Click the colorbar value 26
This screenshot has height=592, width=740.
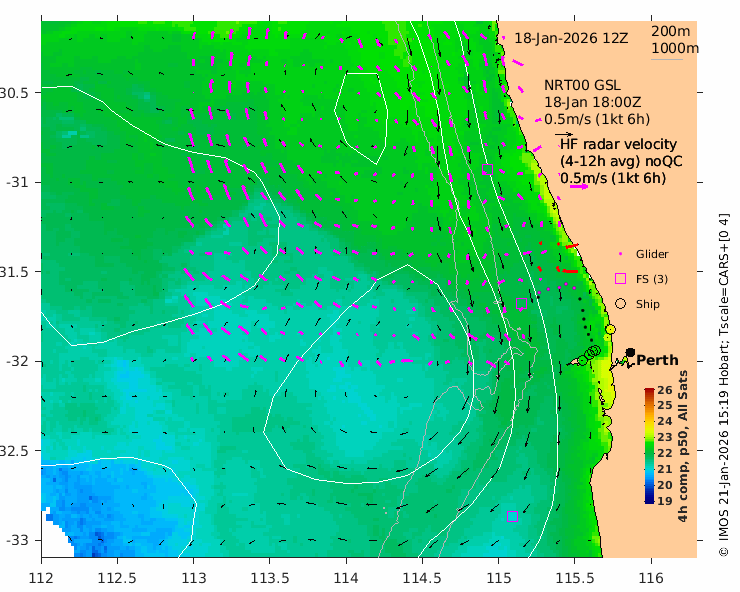[x=664, y=390]
